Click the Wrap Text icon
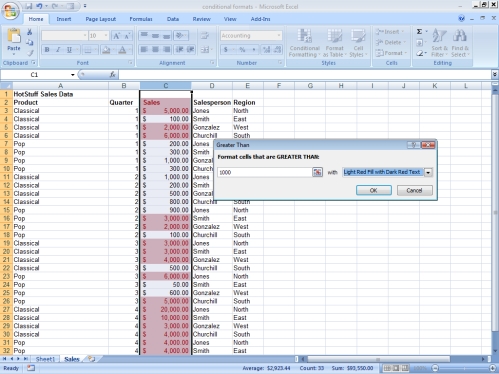The width and height of the screenshot is (499, 374). point(204,35)
